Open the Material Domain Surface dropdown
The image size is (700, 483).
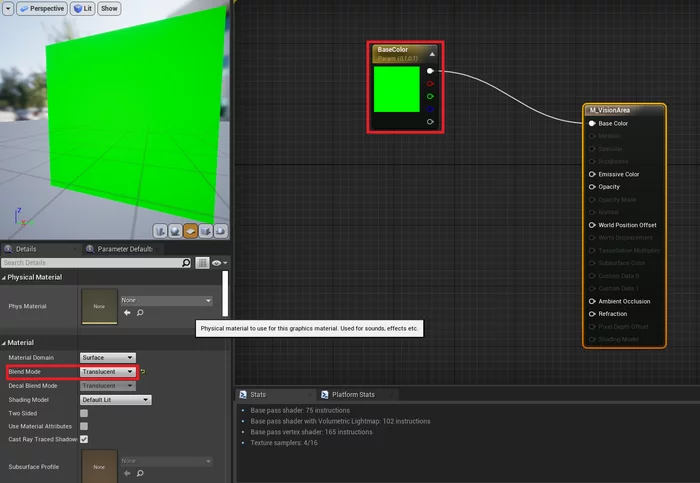[x=108, y=358]
